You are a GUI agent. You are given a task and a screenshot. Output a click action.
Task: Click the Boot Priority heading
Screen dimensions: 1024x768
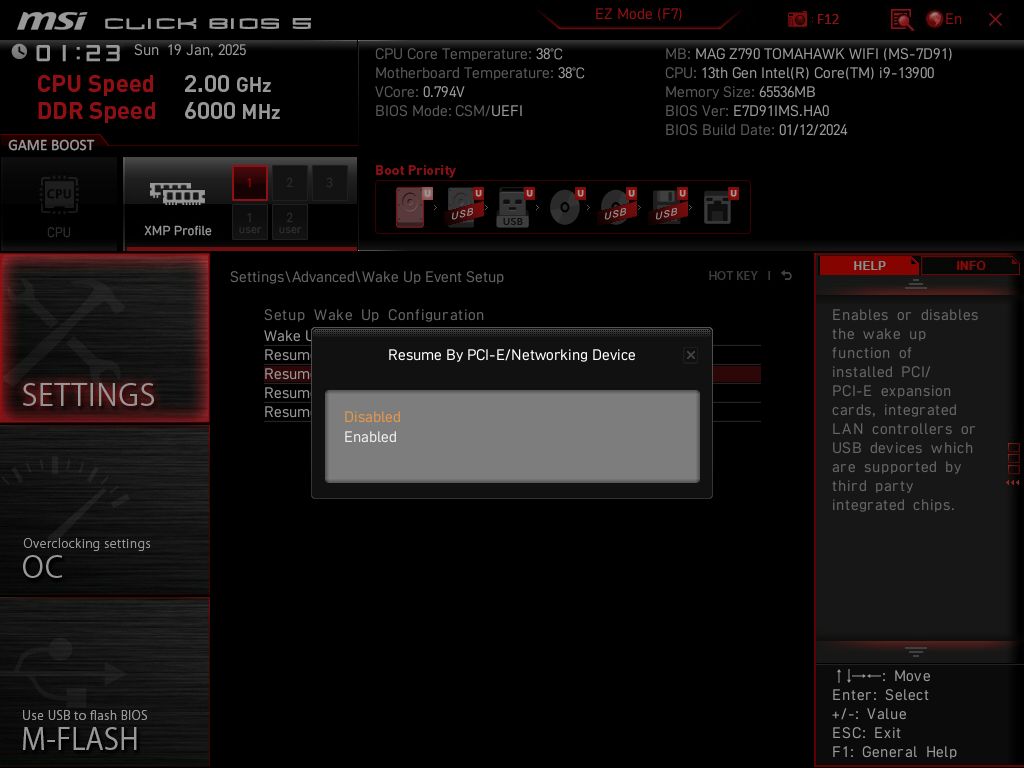click(415, 170)
